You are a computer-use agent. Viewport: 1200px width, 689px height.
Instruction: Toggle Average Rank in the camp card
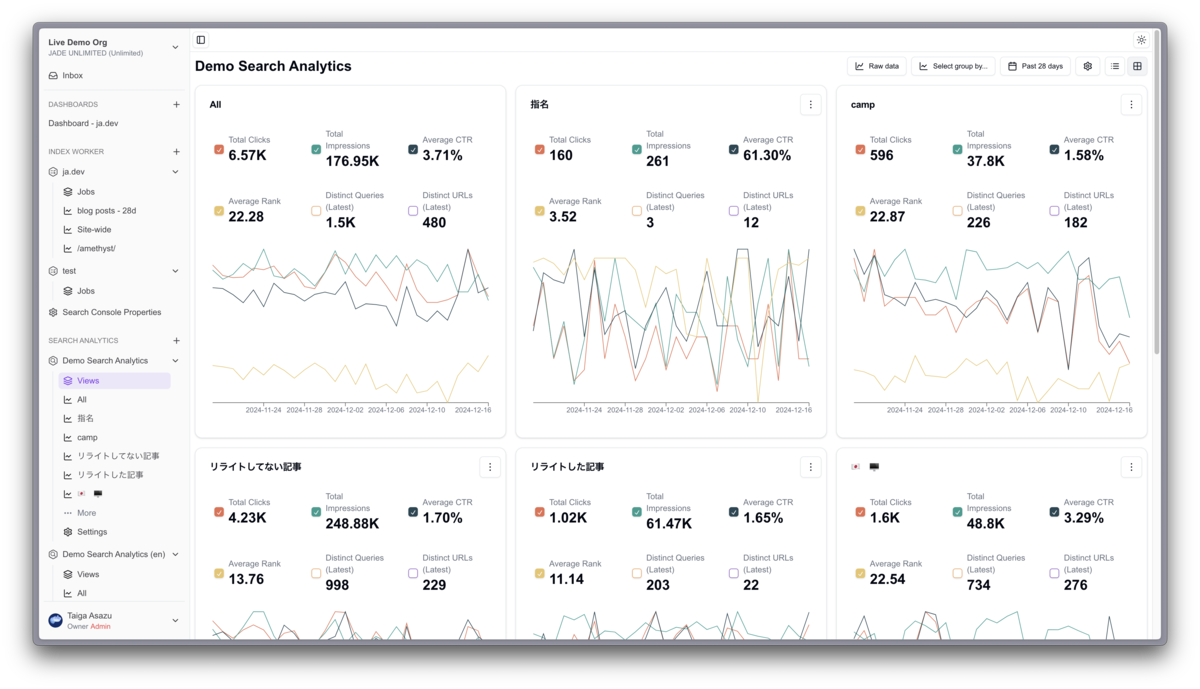[x=860, y=211]
